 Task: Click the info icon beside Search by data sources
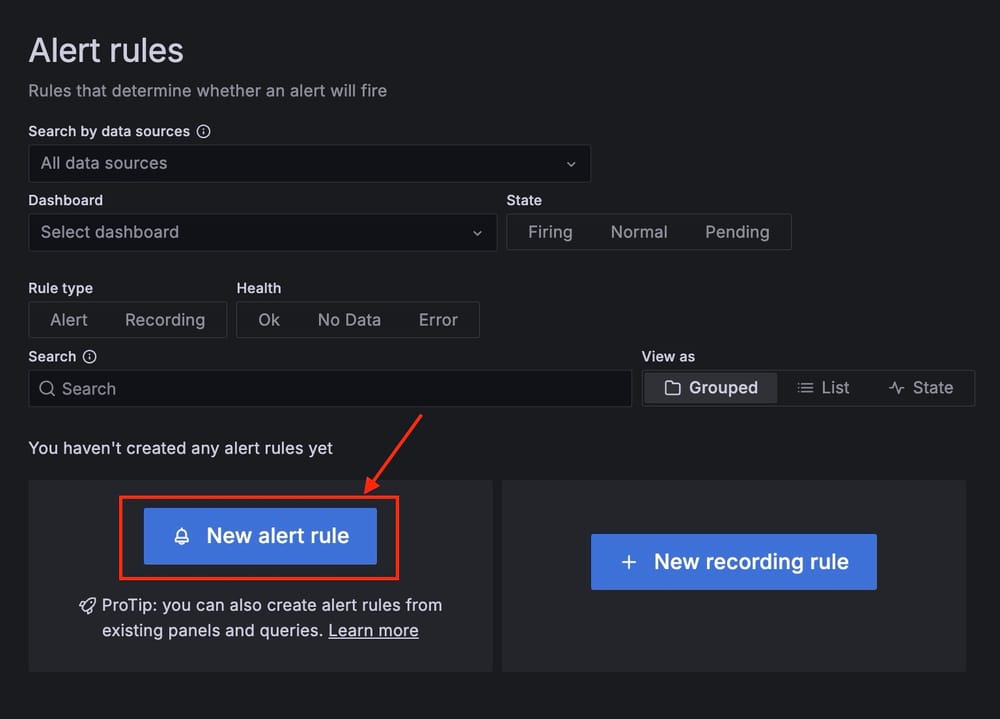pos(205,131)
